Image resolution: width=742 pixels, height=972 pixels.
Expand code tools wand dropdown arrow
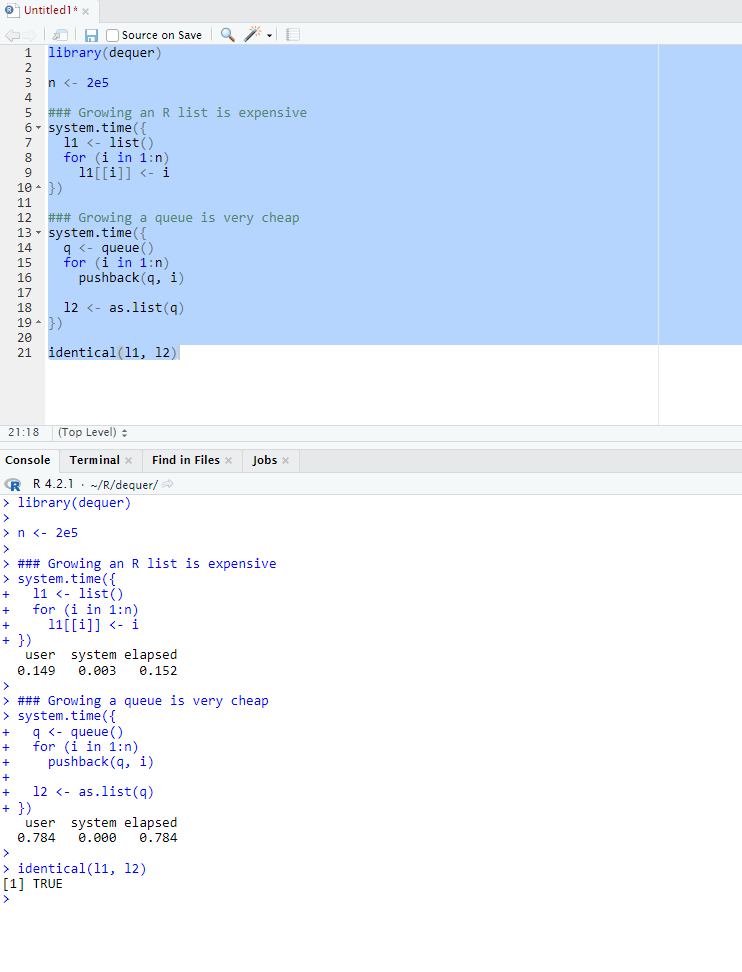coord(270,36)
